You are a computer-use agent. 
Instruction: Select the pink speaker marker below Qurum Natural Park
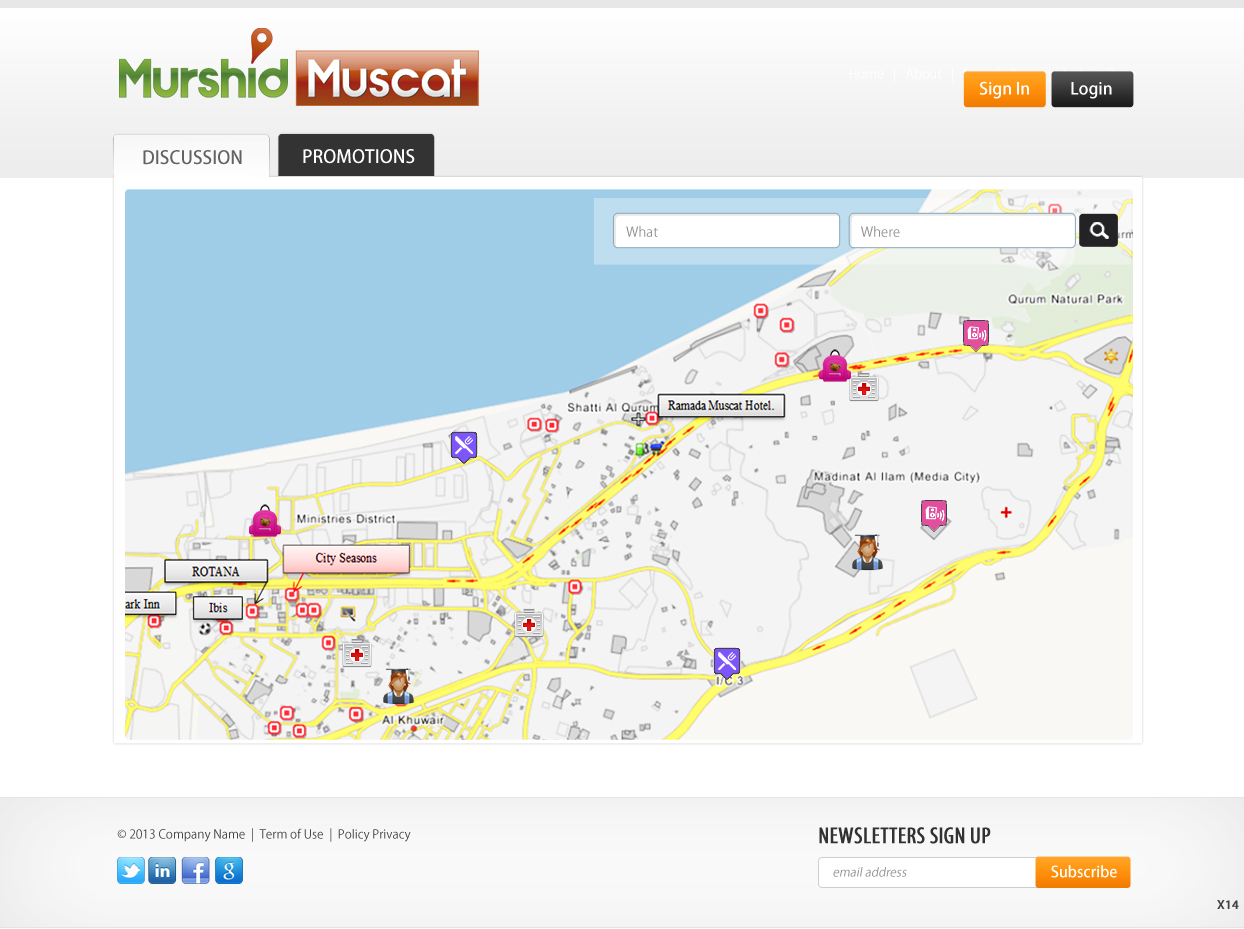(976, 335)
